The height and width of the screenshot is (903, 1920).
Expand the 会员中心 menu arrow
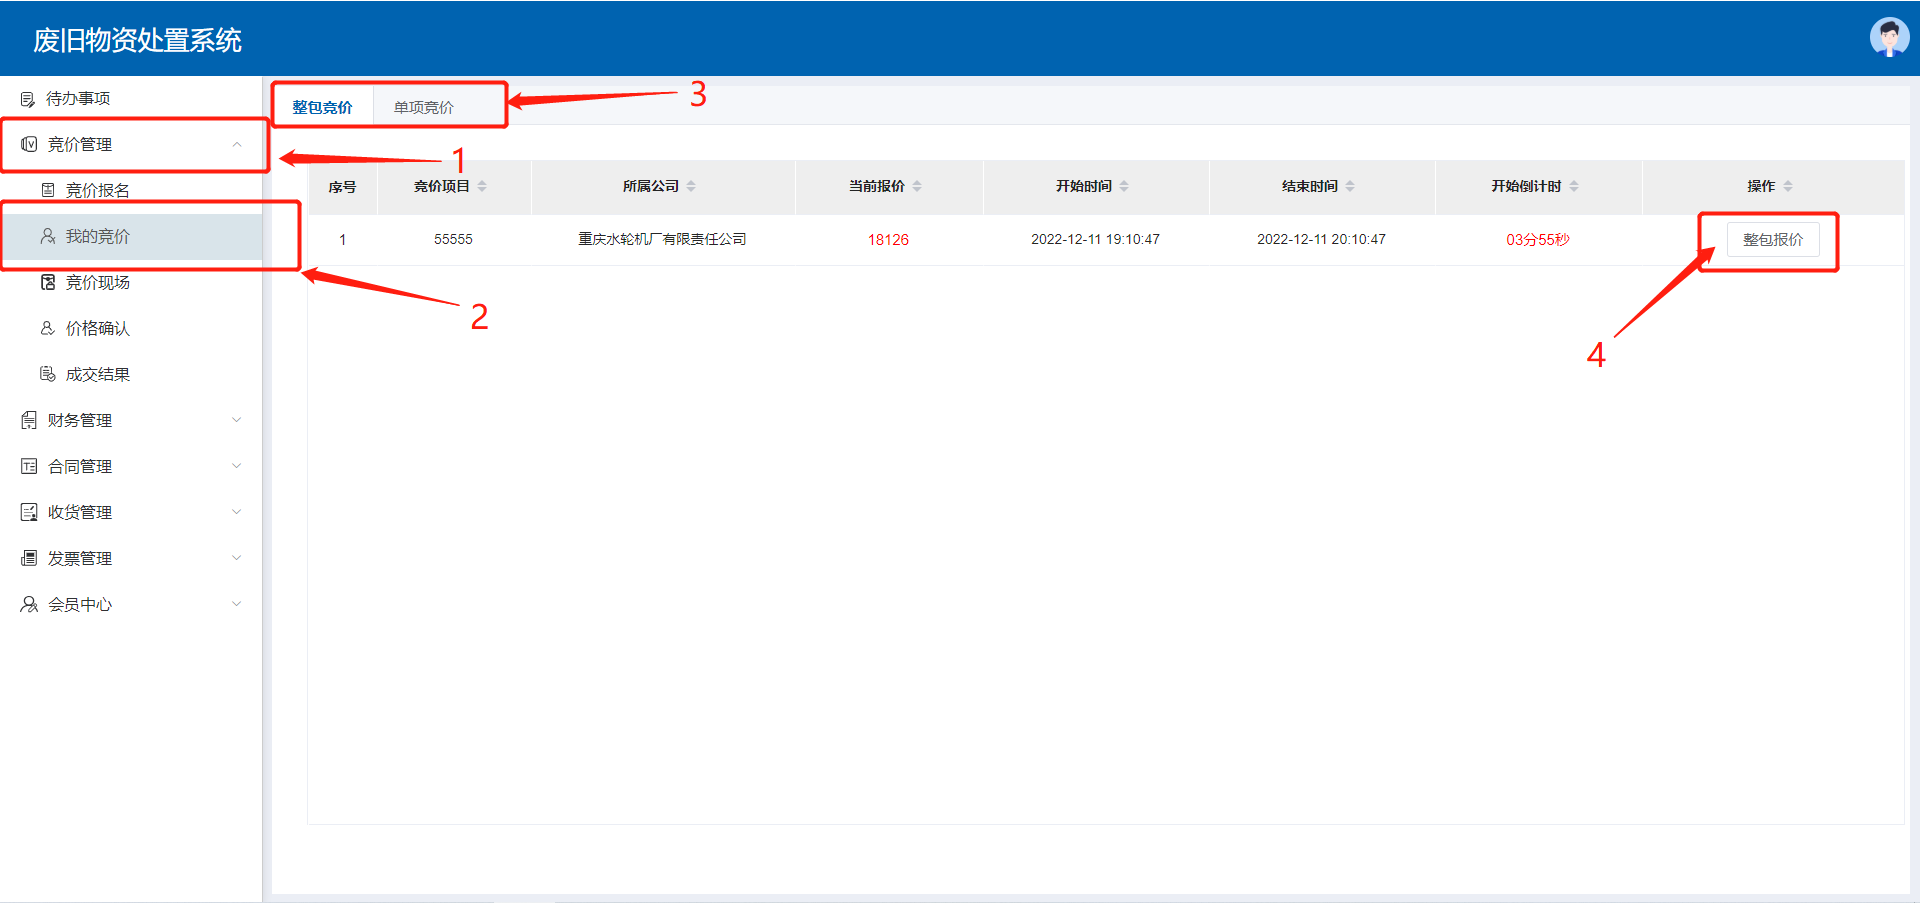point(237,604)
